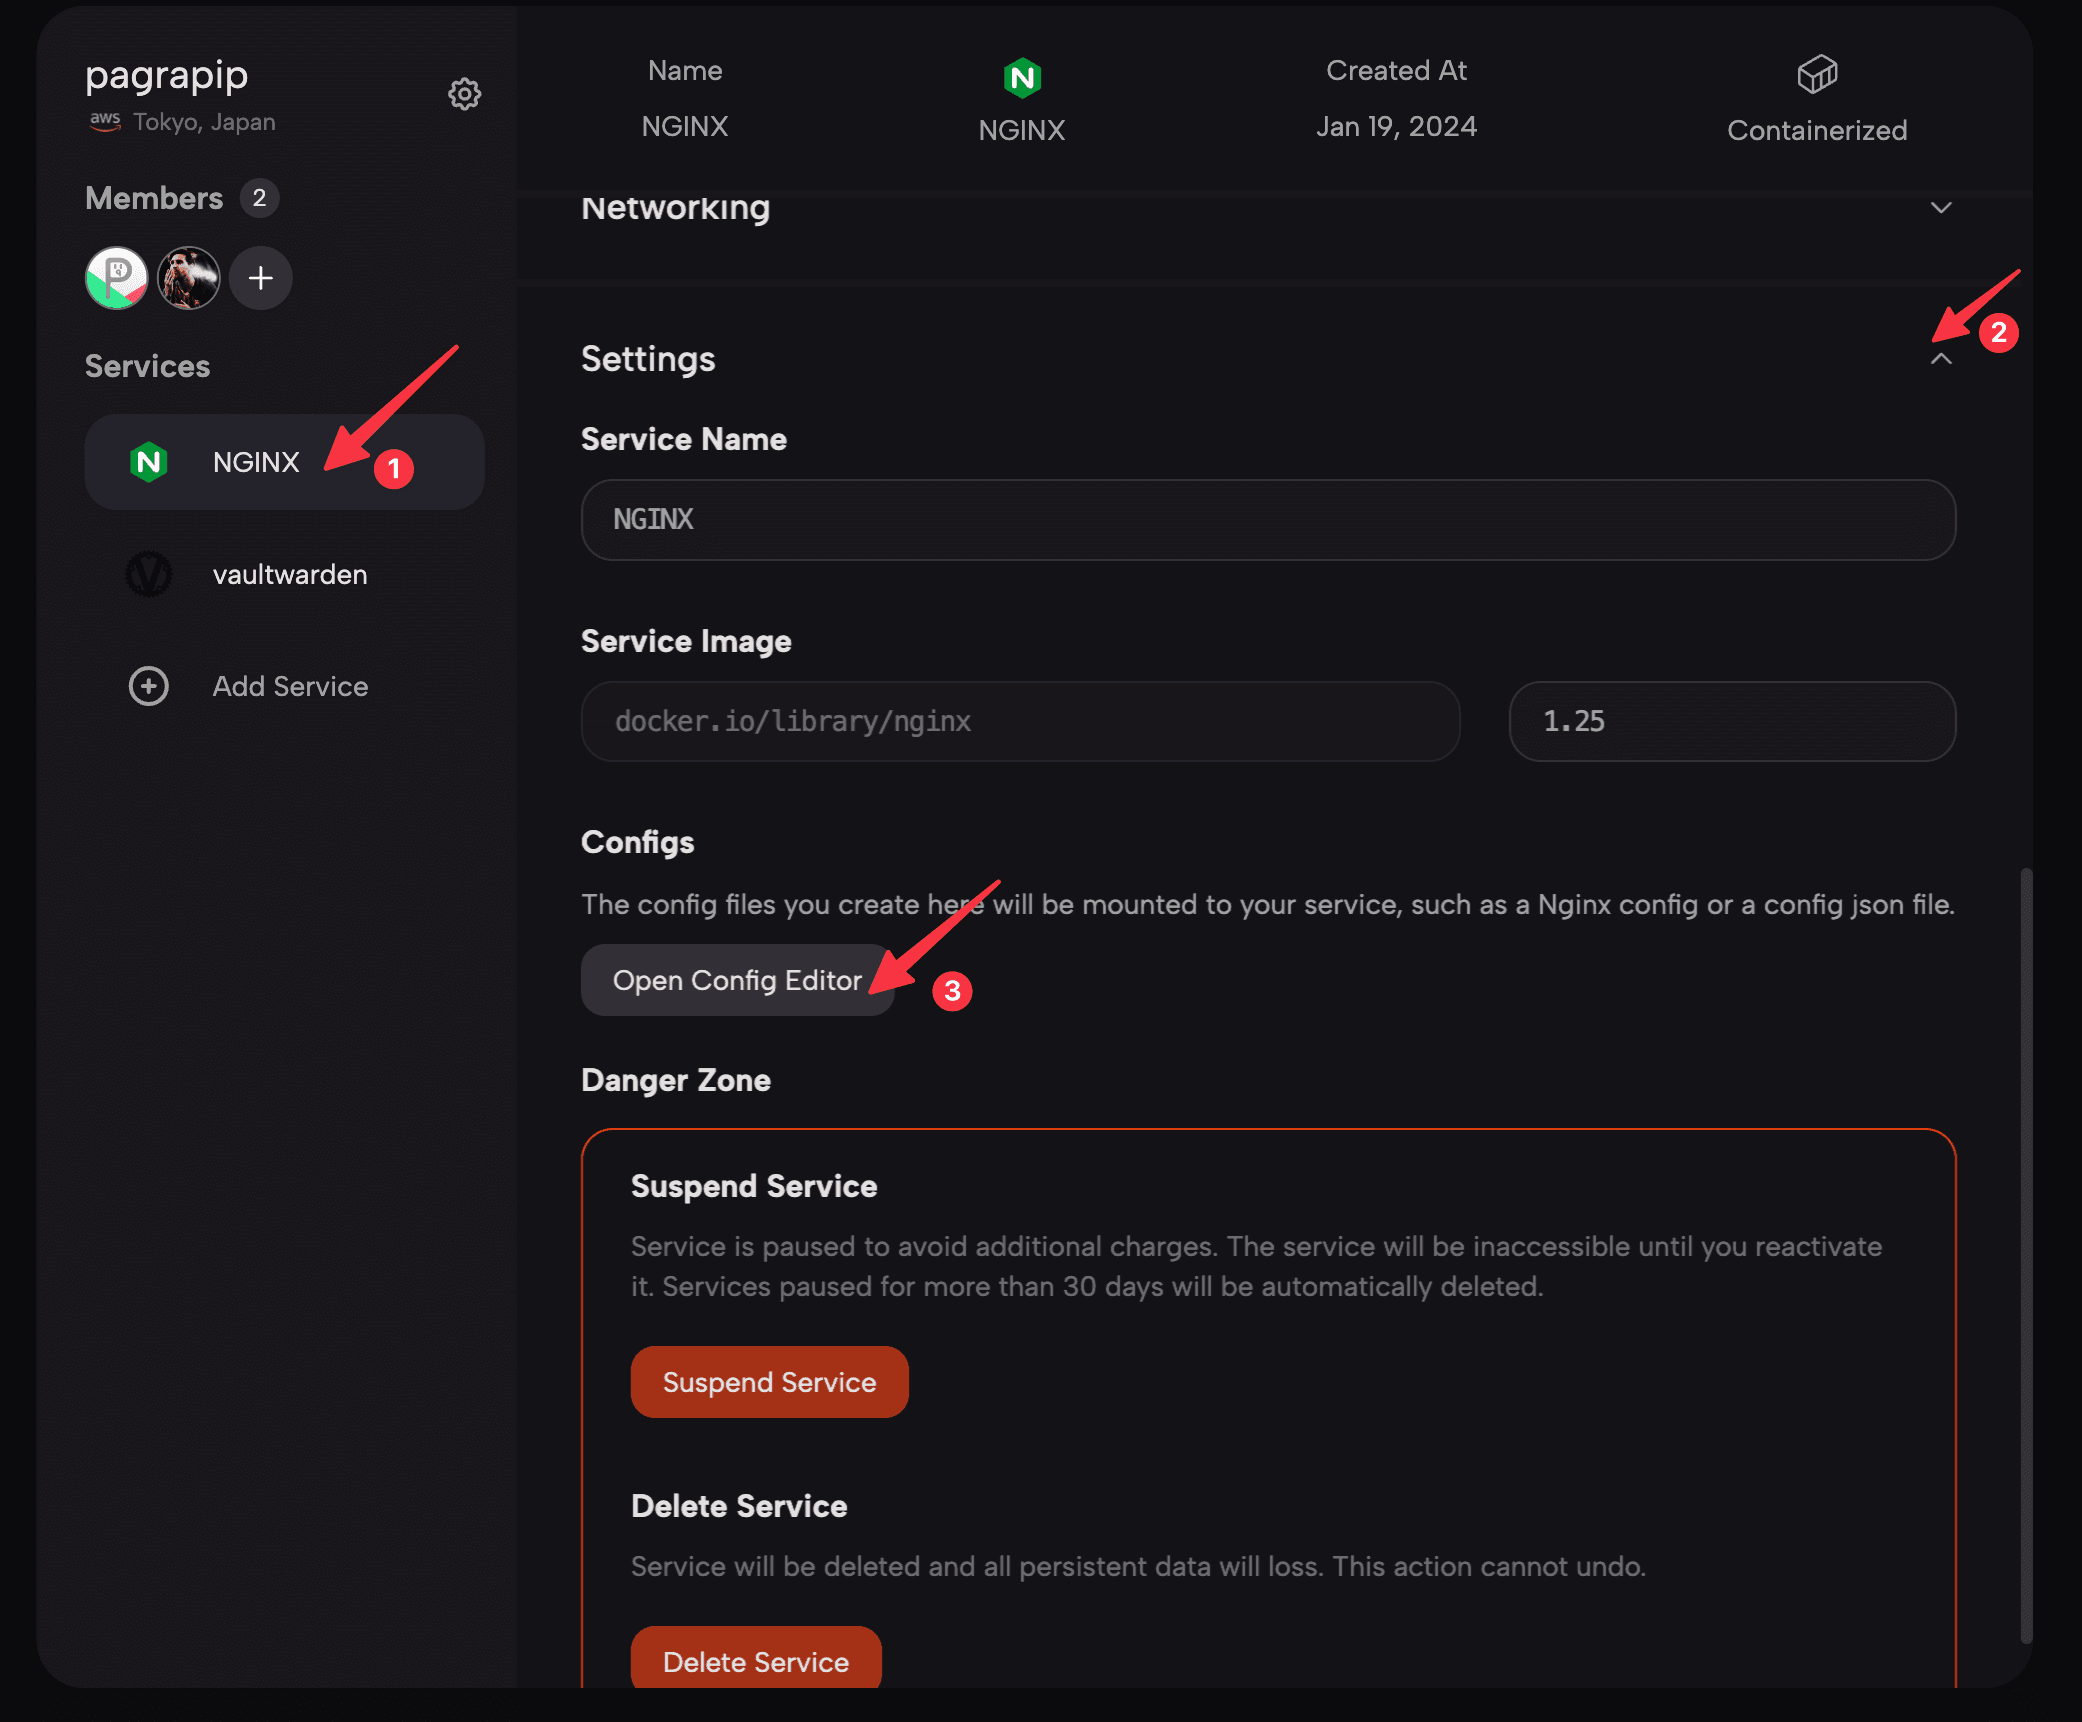
Task: Click the Add Service plus icon
Action: [149, 685]
